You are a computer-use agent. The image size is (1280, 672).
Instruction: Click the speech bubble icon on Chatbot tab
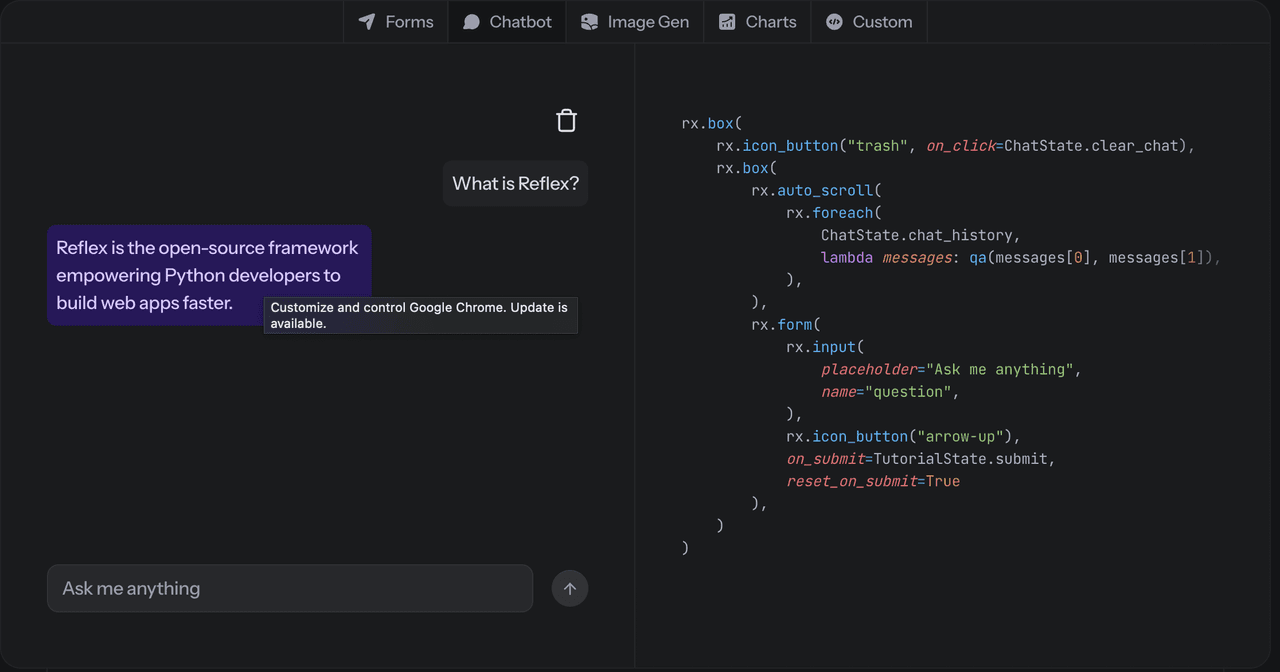471,22
